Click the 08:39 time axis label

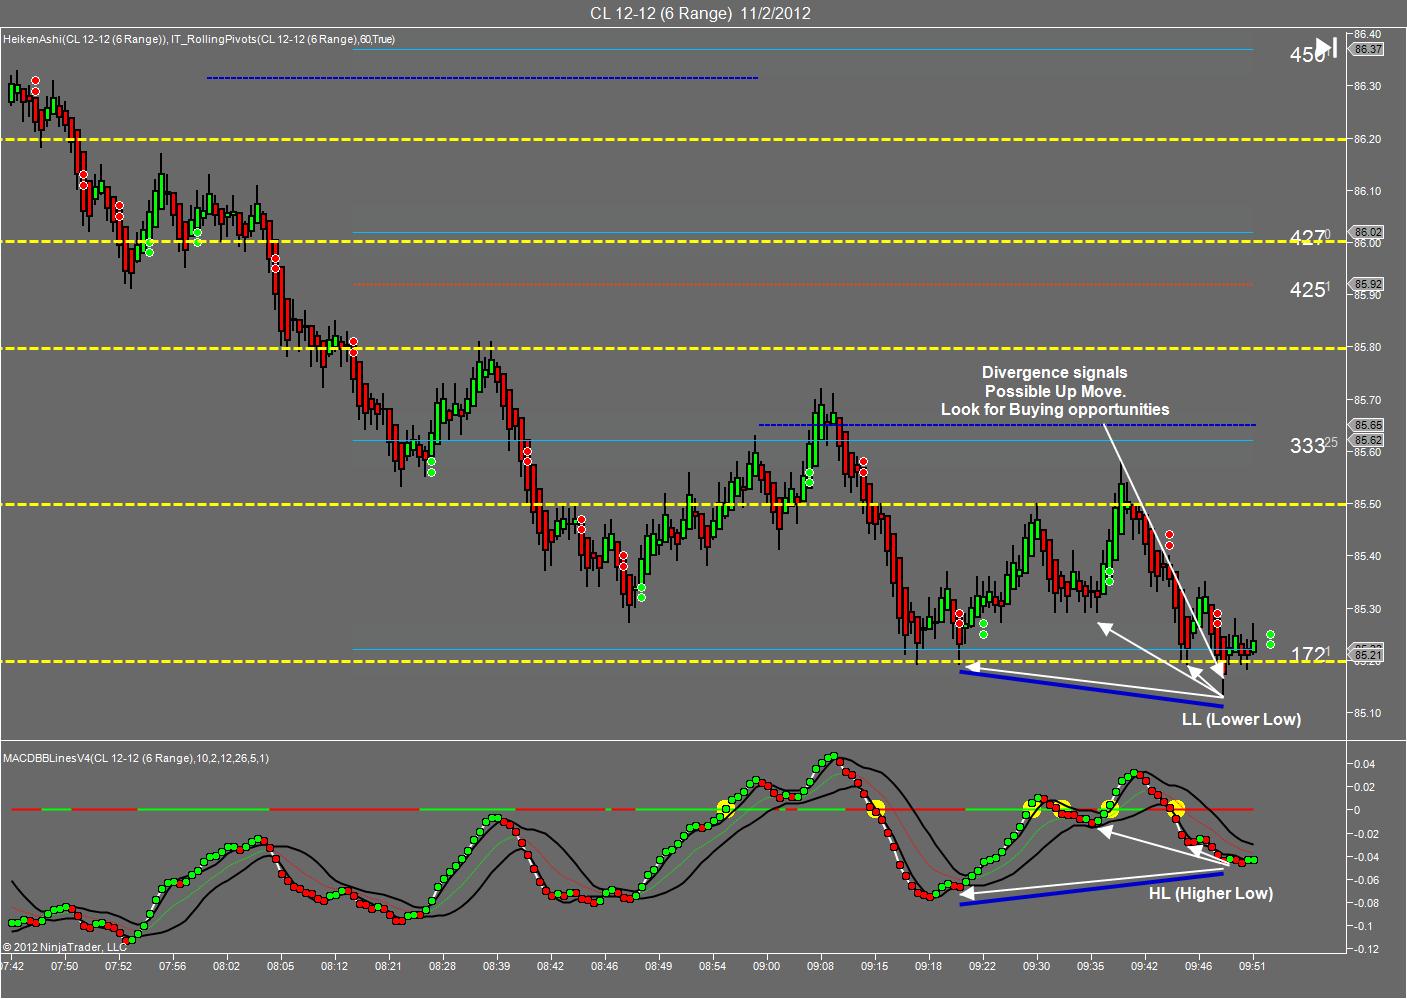click(x=497, y=967)
